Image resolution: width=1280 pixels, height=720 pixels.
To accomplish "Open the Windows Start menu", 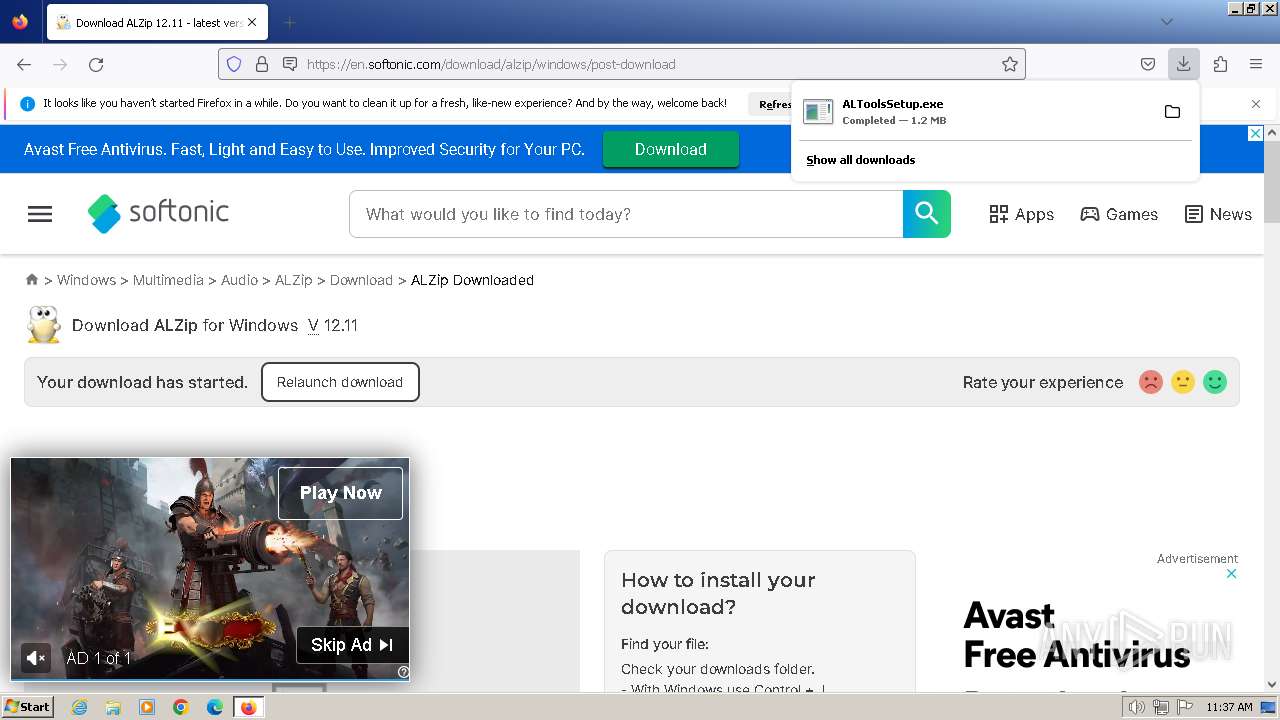I will point(27,707).
